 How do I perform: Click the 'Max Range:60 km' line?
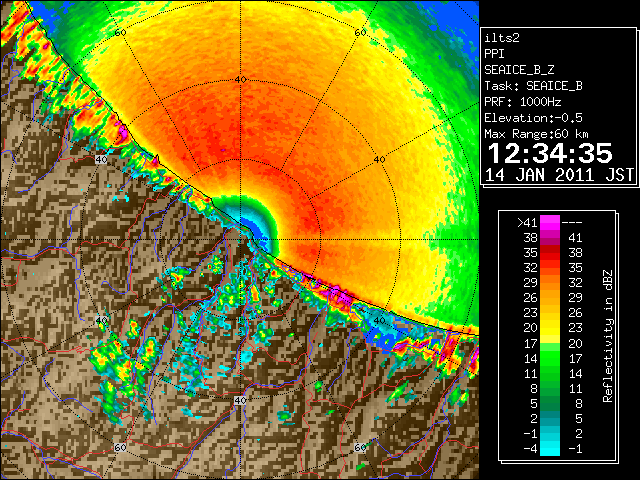coord(536,134)
